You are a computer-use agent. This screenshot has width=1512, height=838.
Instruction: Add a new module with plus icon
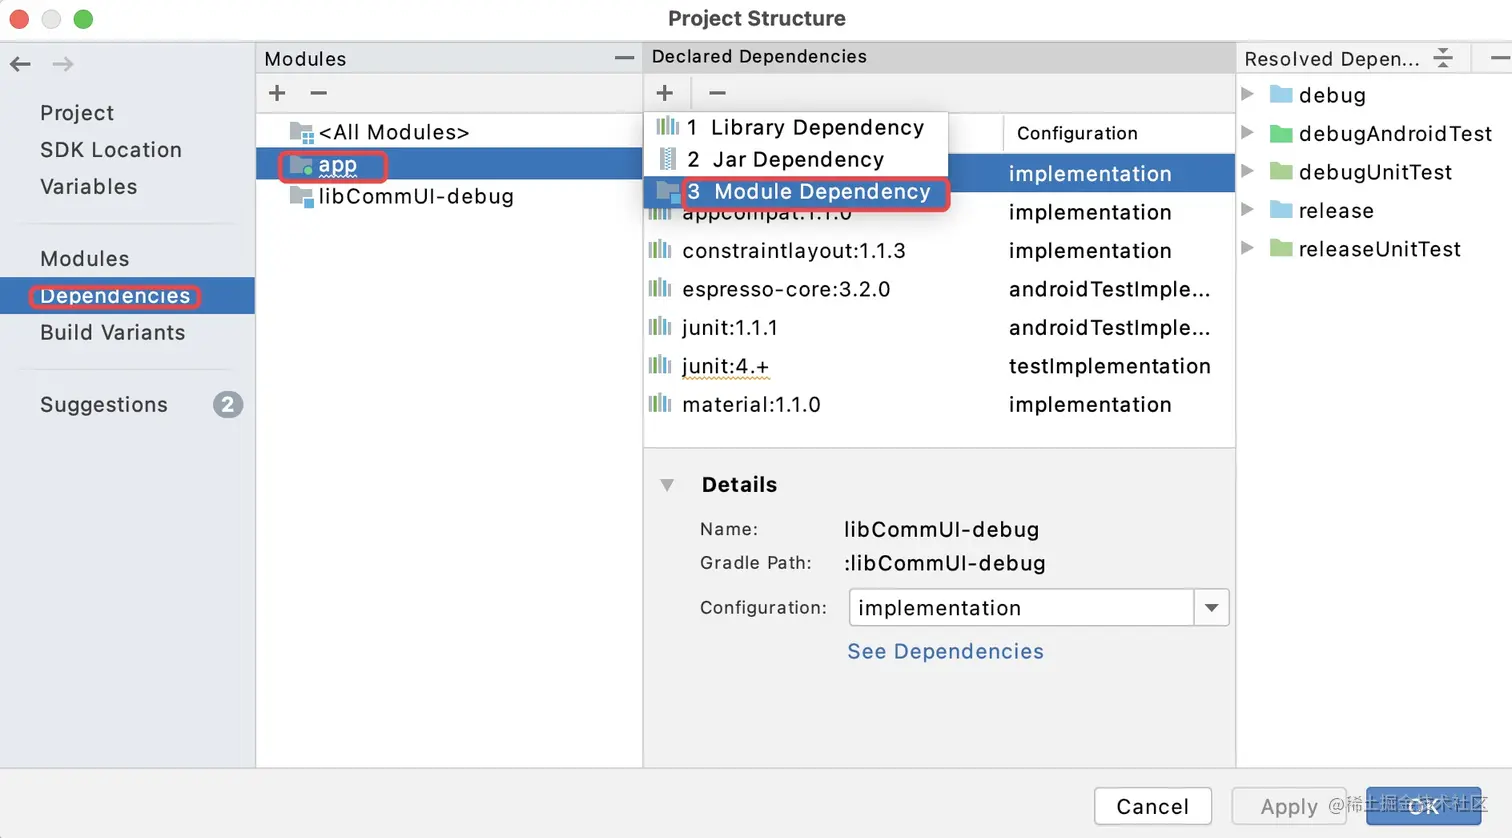[x=277, y=93]
